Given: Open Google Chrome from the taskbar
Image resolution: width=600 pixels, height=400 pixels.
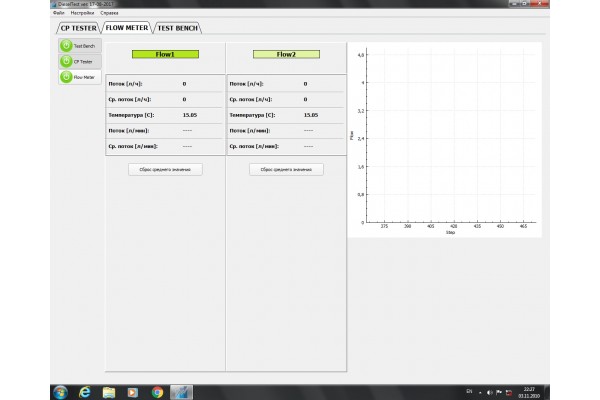Looking at the screenshot, I should (x=157, y=391).
